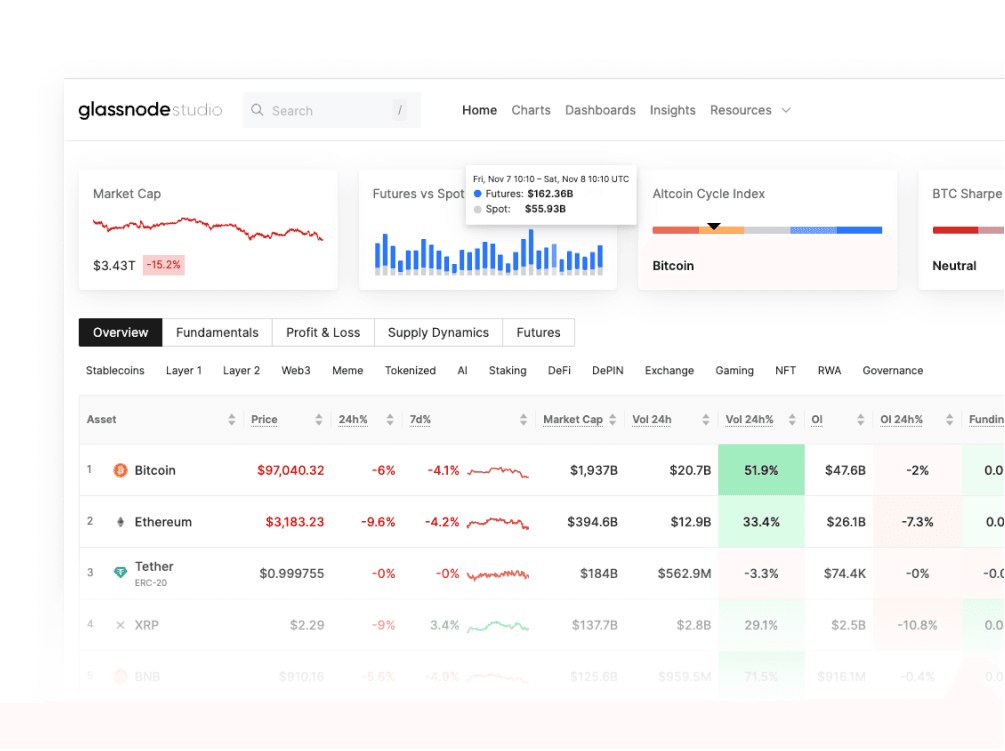The width and height of the screenshot is (1005, 751).
Task: Click the Tether token icon
Action: click(119, 572)
